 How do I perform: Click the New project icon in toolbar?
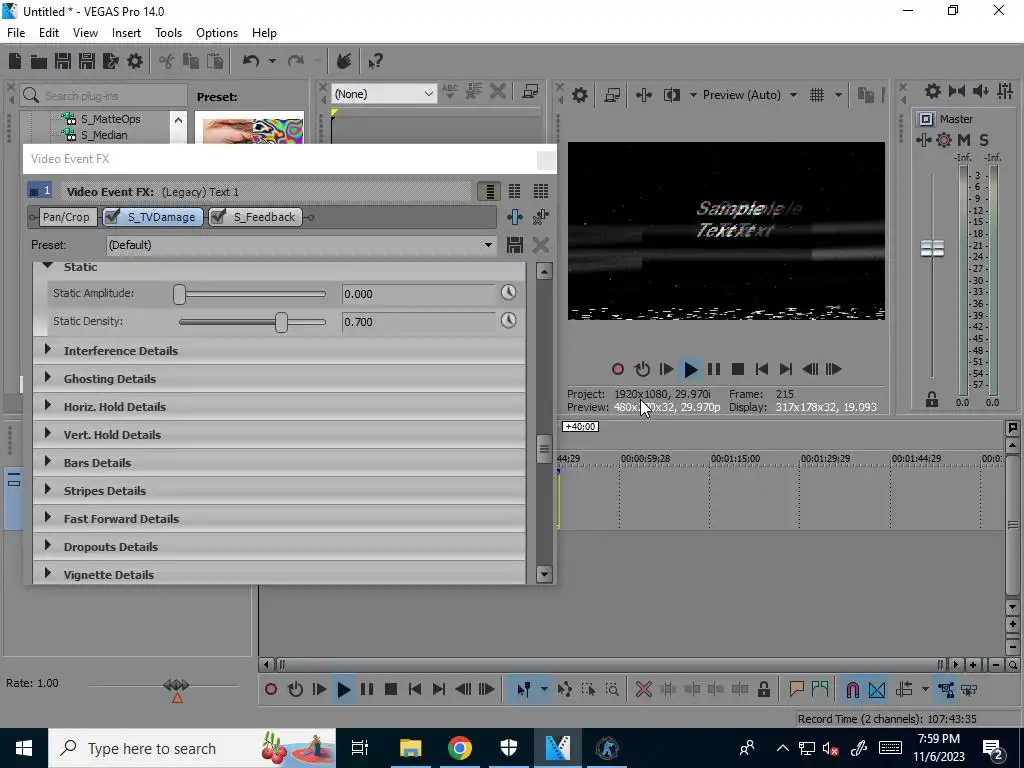click(15, 61)
